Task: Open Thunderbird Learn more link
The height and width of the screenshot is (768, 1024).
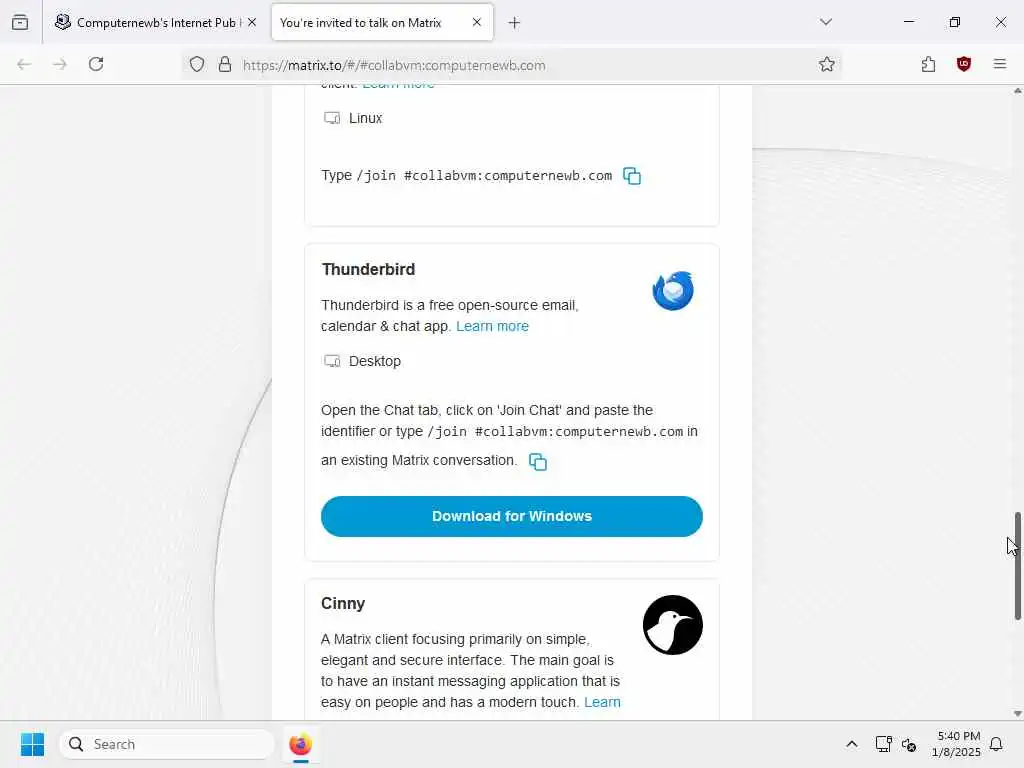Action: [492, 326]
